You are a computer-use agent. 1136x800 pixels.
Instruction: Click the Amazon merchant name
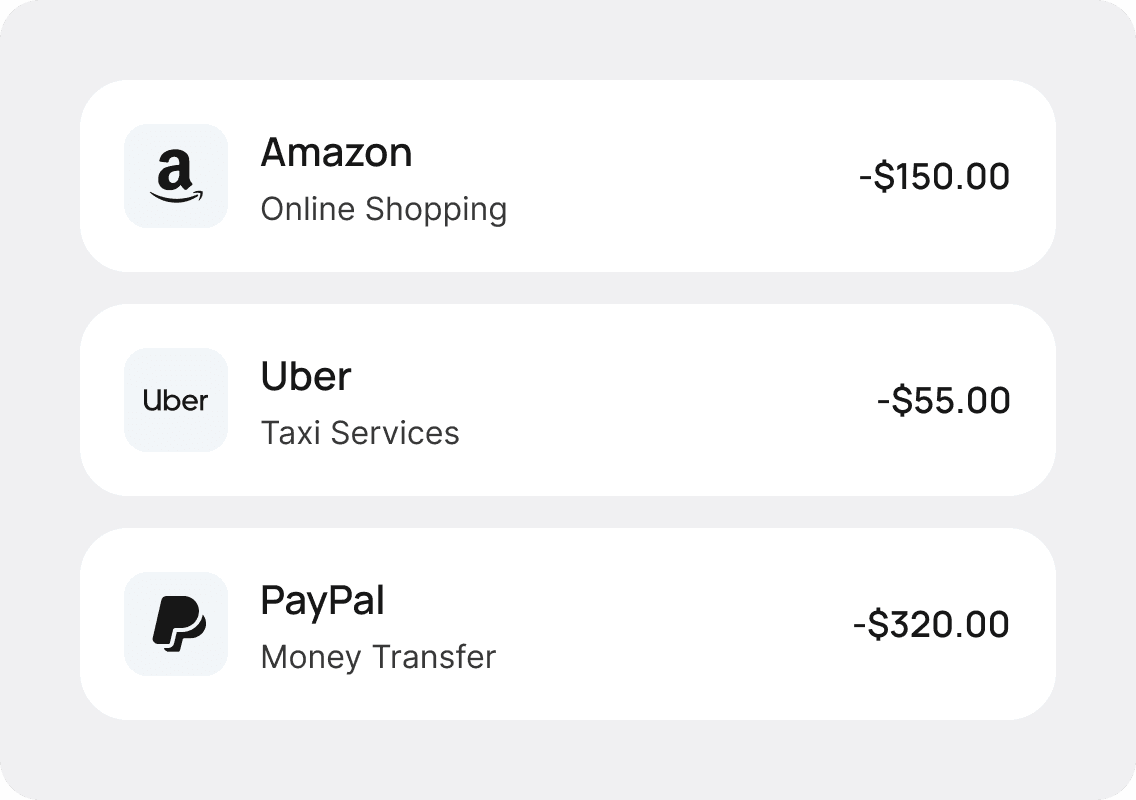336,153
